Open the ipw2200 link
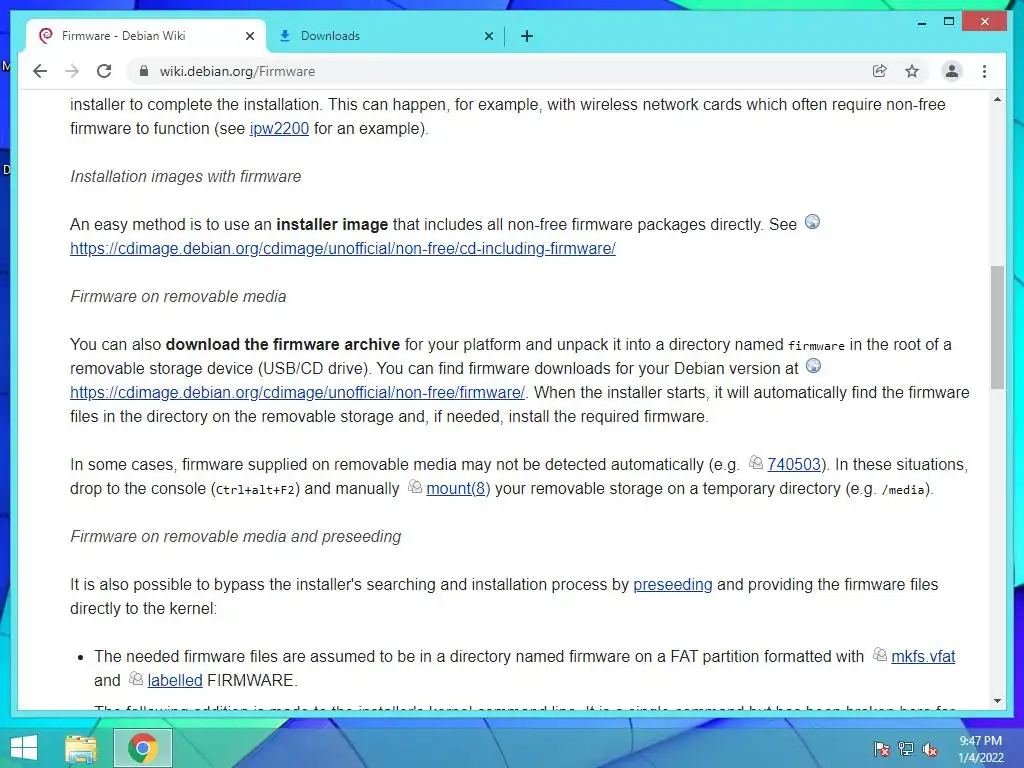This screenshot has width=1024, height=768. (x=279, y=129)
